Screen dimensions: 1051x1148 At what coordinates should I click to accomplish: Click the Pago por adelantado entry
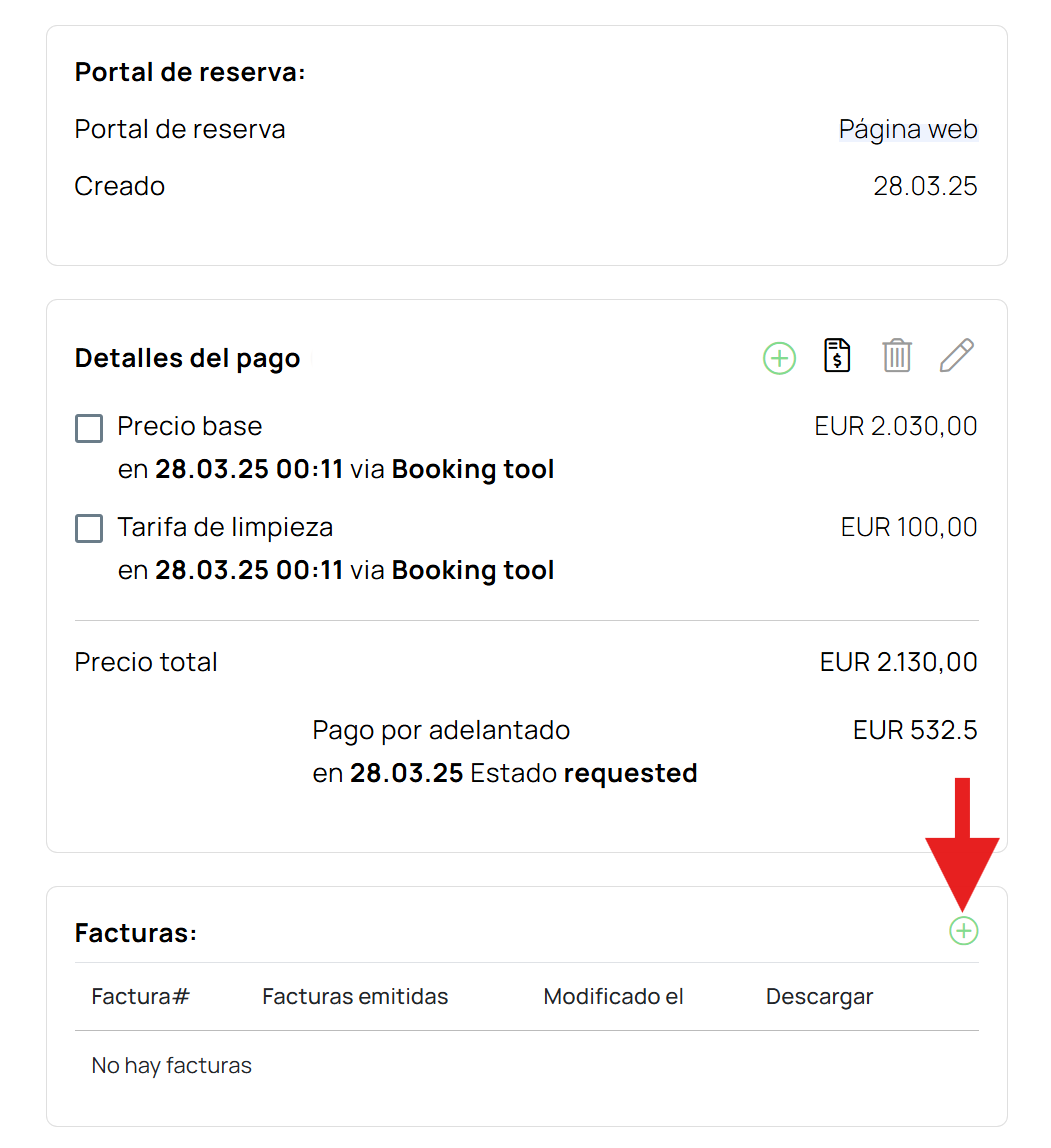tap(505, 751)
